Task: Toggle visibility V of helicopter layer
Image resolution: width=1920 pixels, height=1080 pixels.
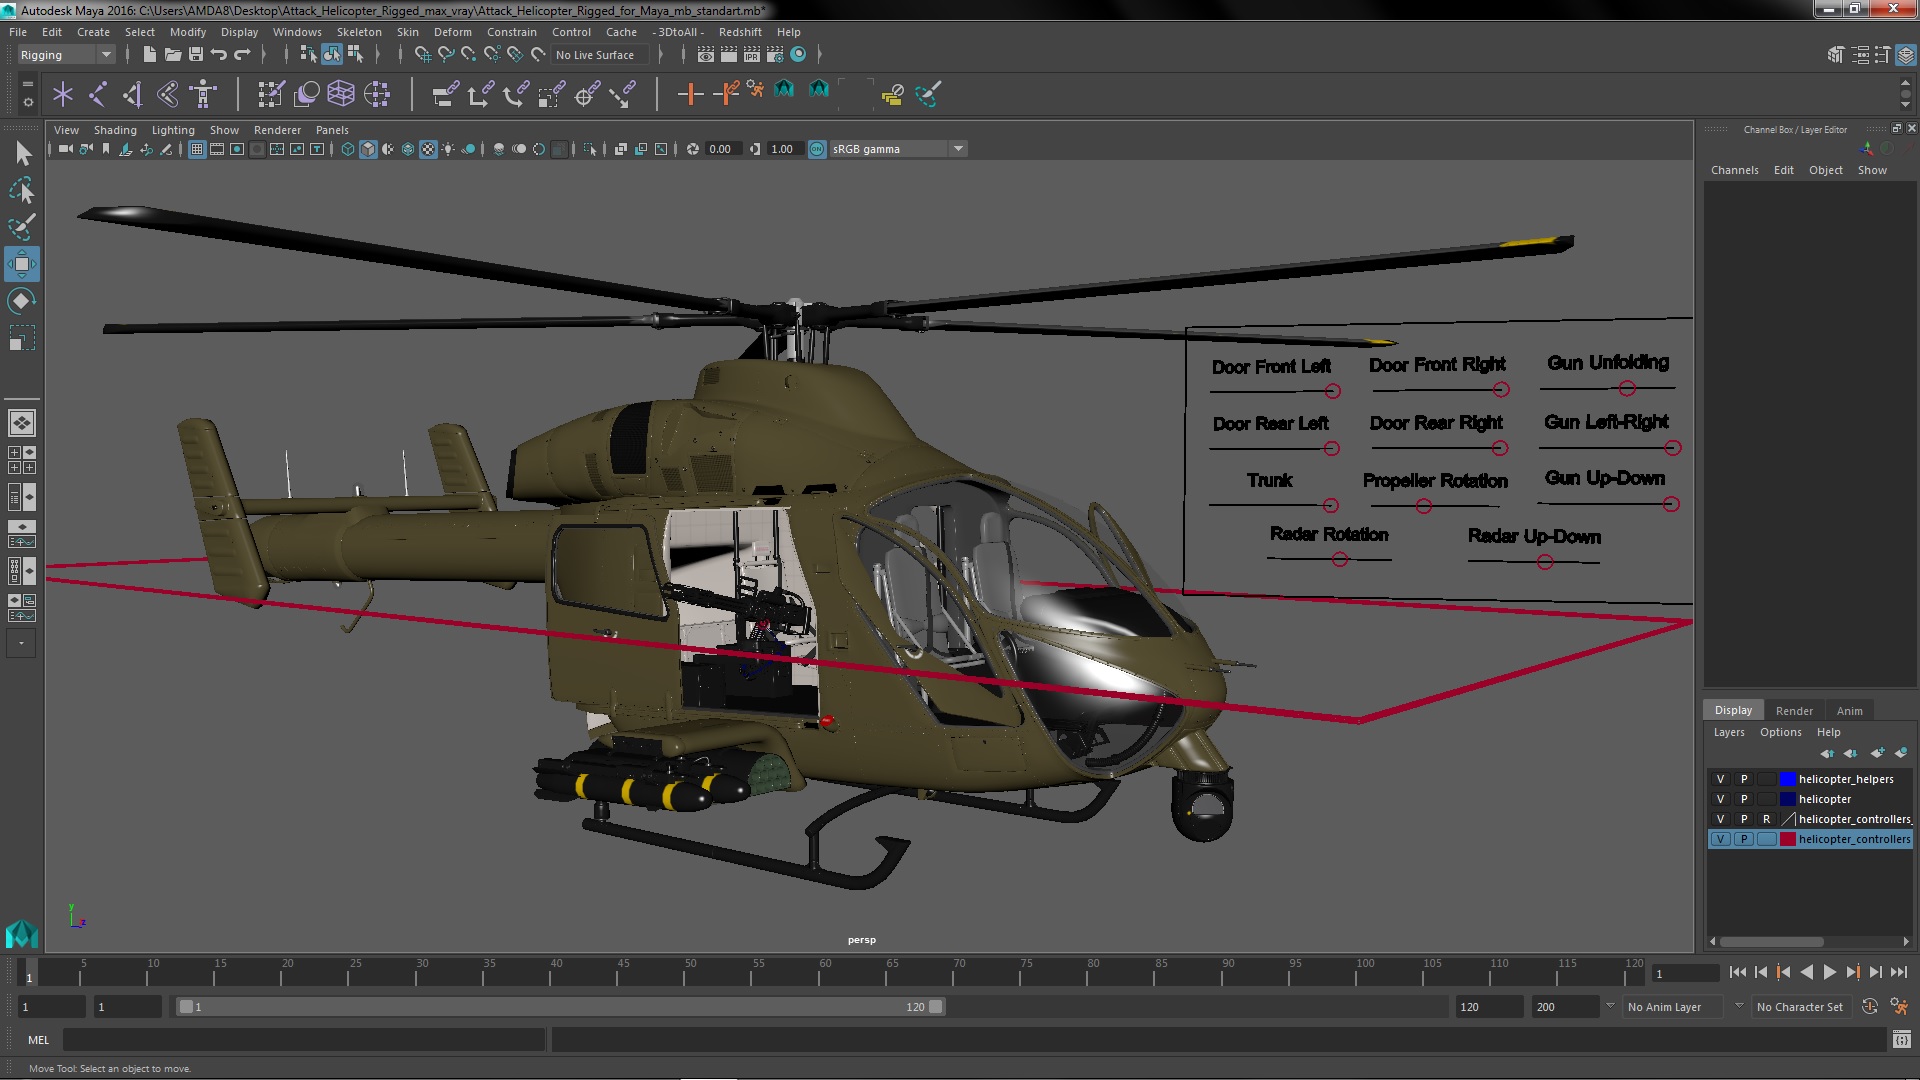Action: pyautogui.click(x=1720, y=799)
